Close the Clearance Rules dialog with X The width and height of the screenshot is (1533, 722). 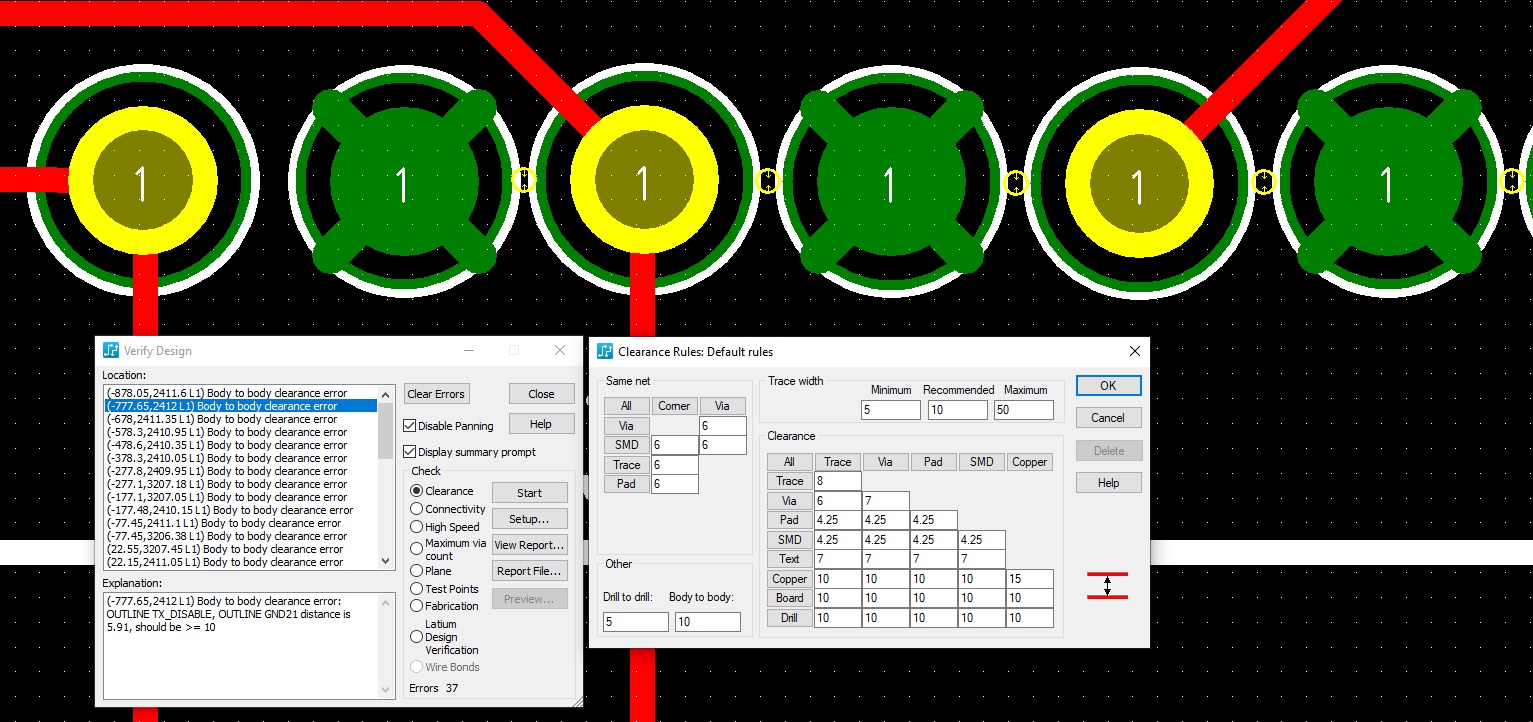click(1134, 352)
